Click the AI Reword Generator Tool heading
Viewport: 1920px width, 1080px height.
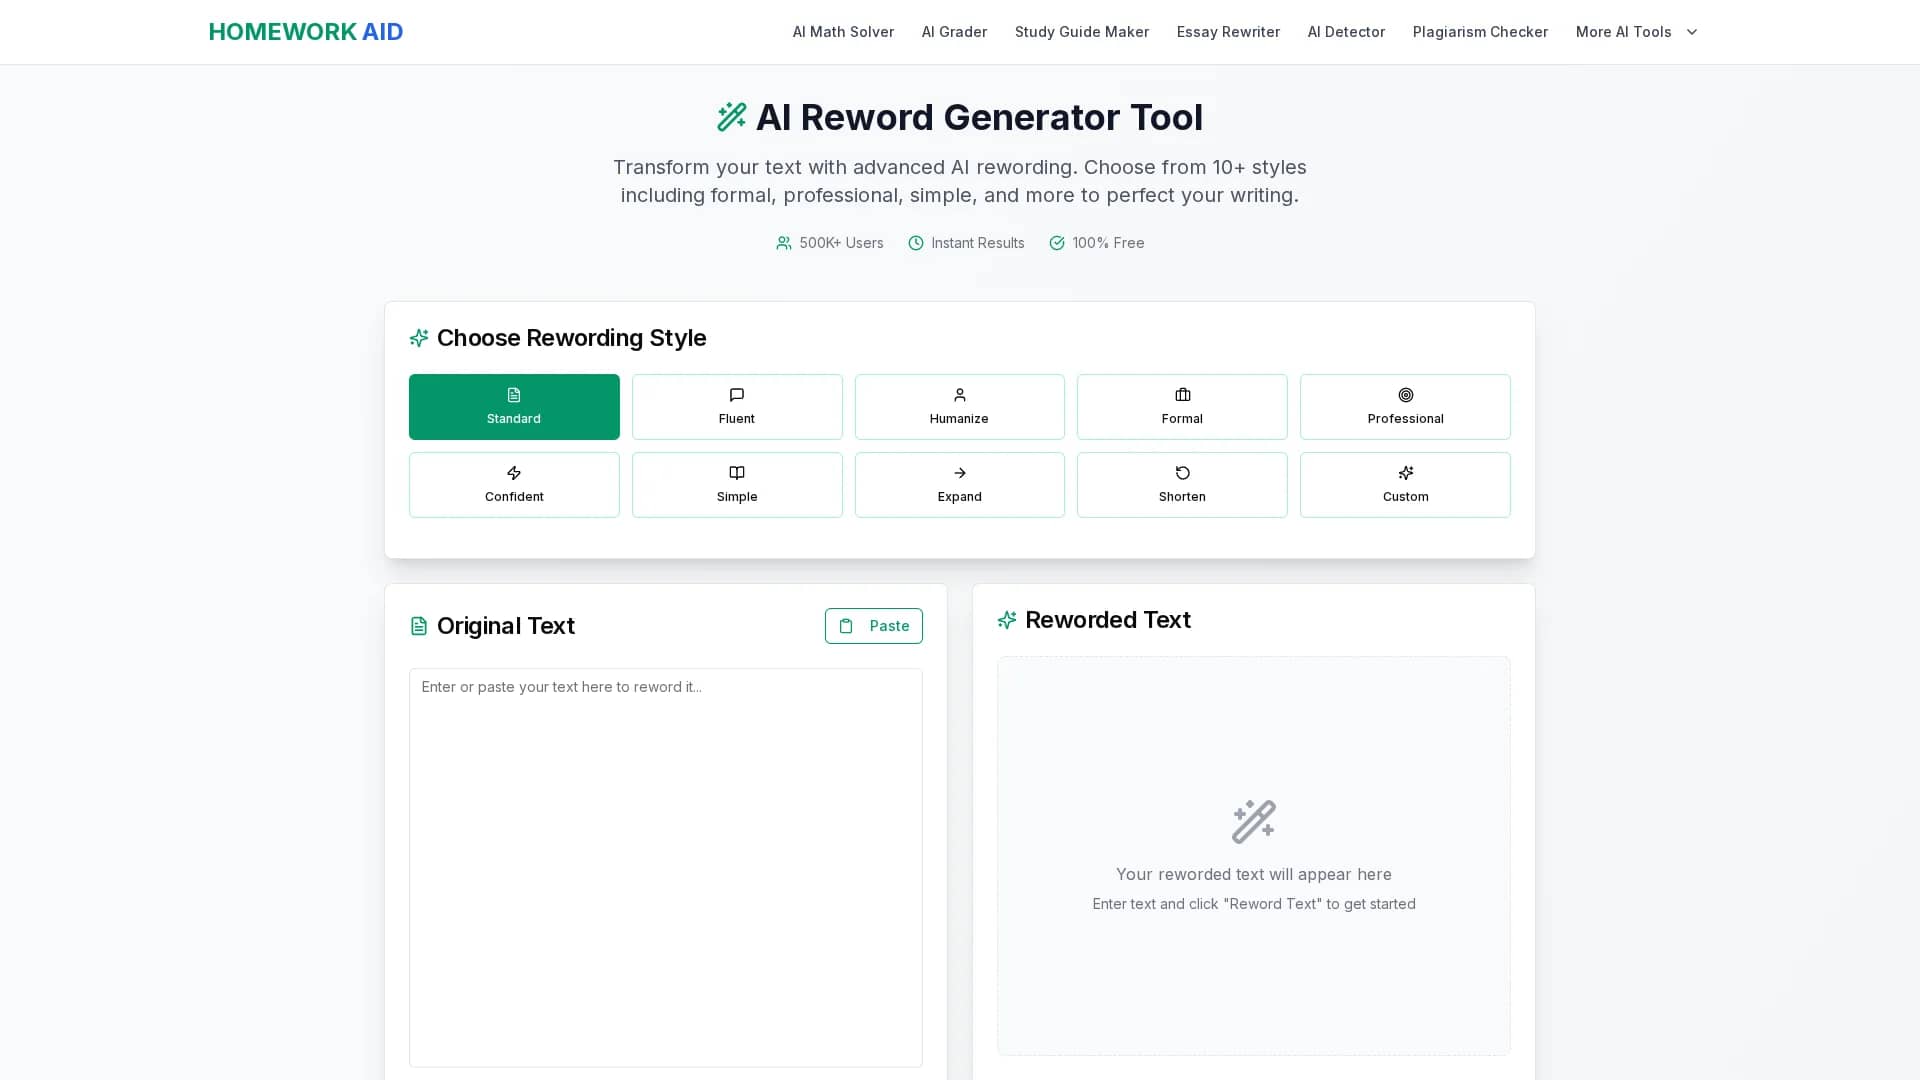tap(979, 117)
